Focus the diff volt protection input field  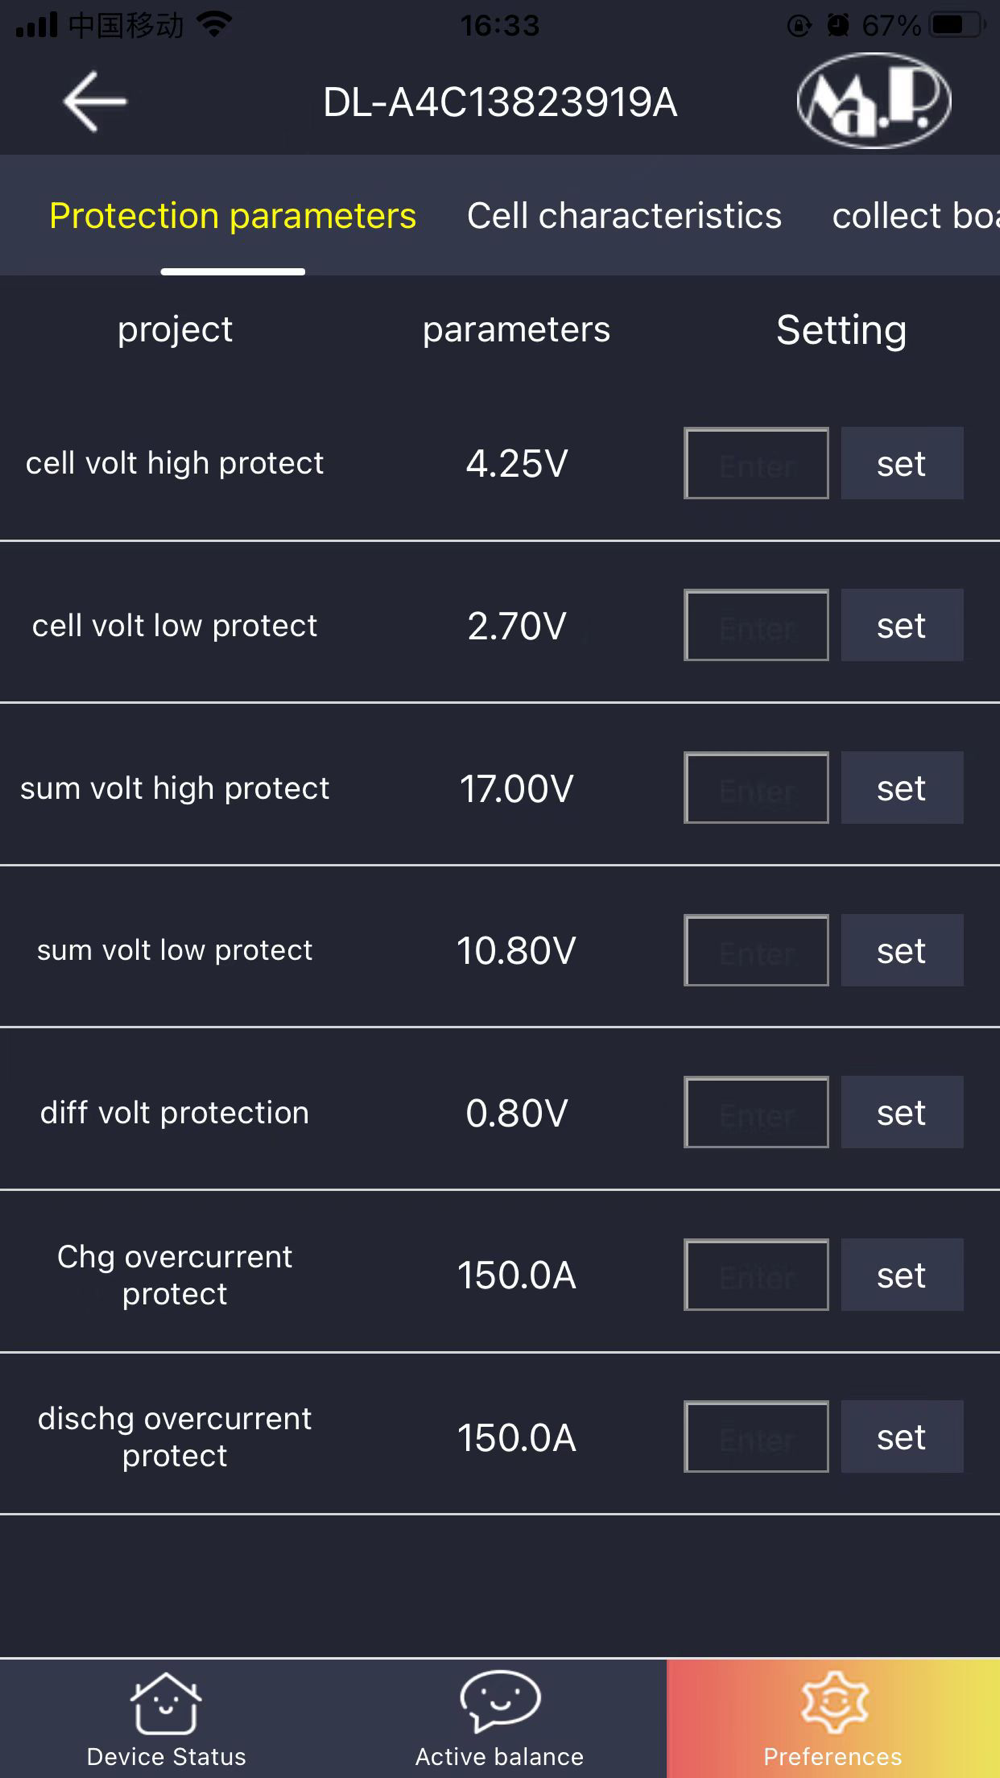tap(756, 1112)
